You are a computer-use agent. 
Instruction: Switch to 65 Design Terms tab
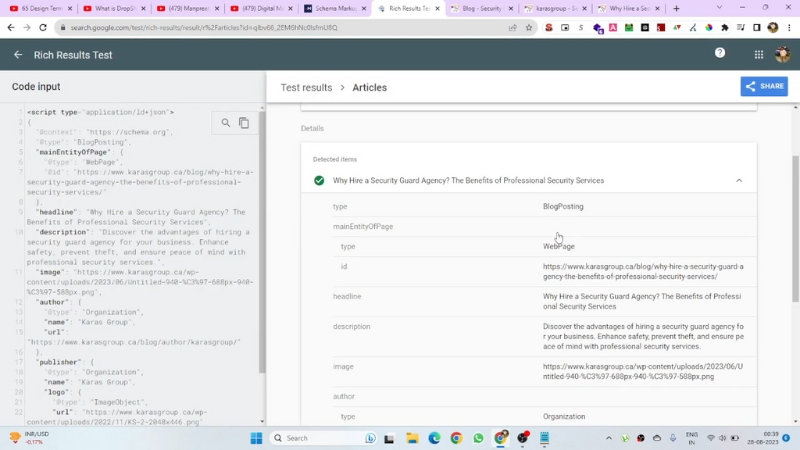41,8
